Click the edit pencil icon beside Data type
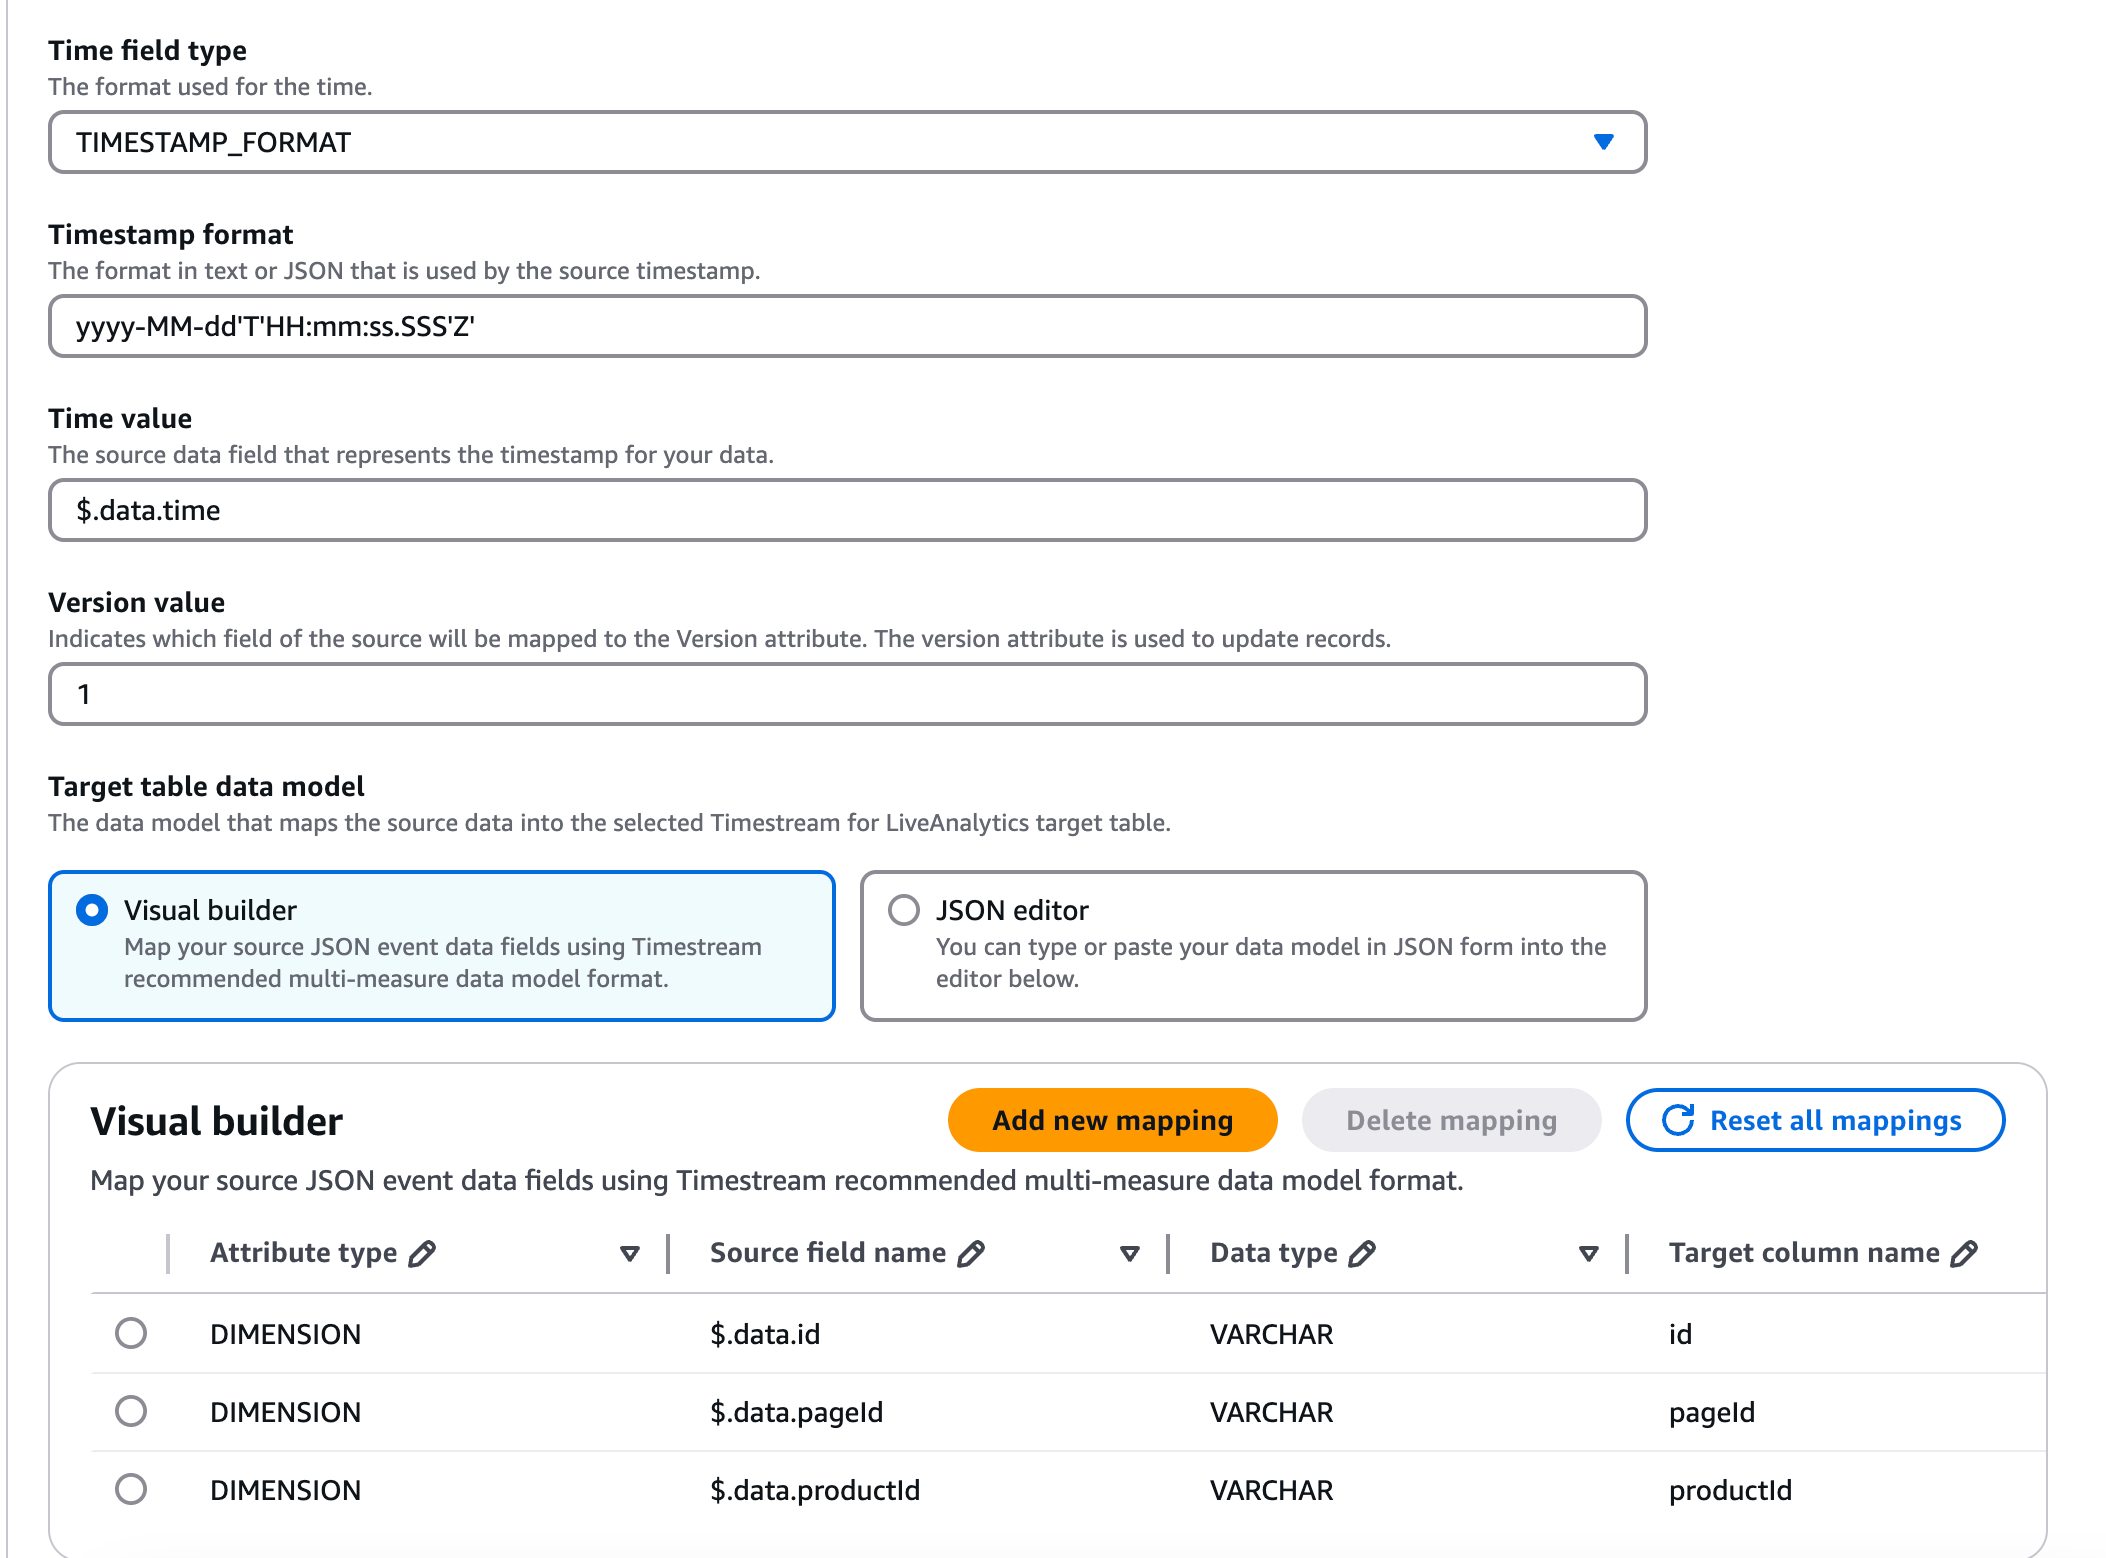This screenshot has height=1558, width=2106. (x=1363, y=1253)
